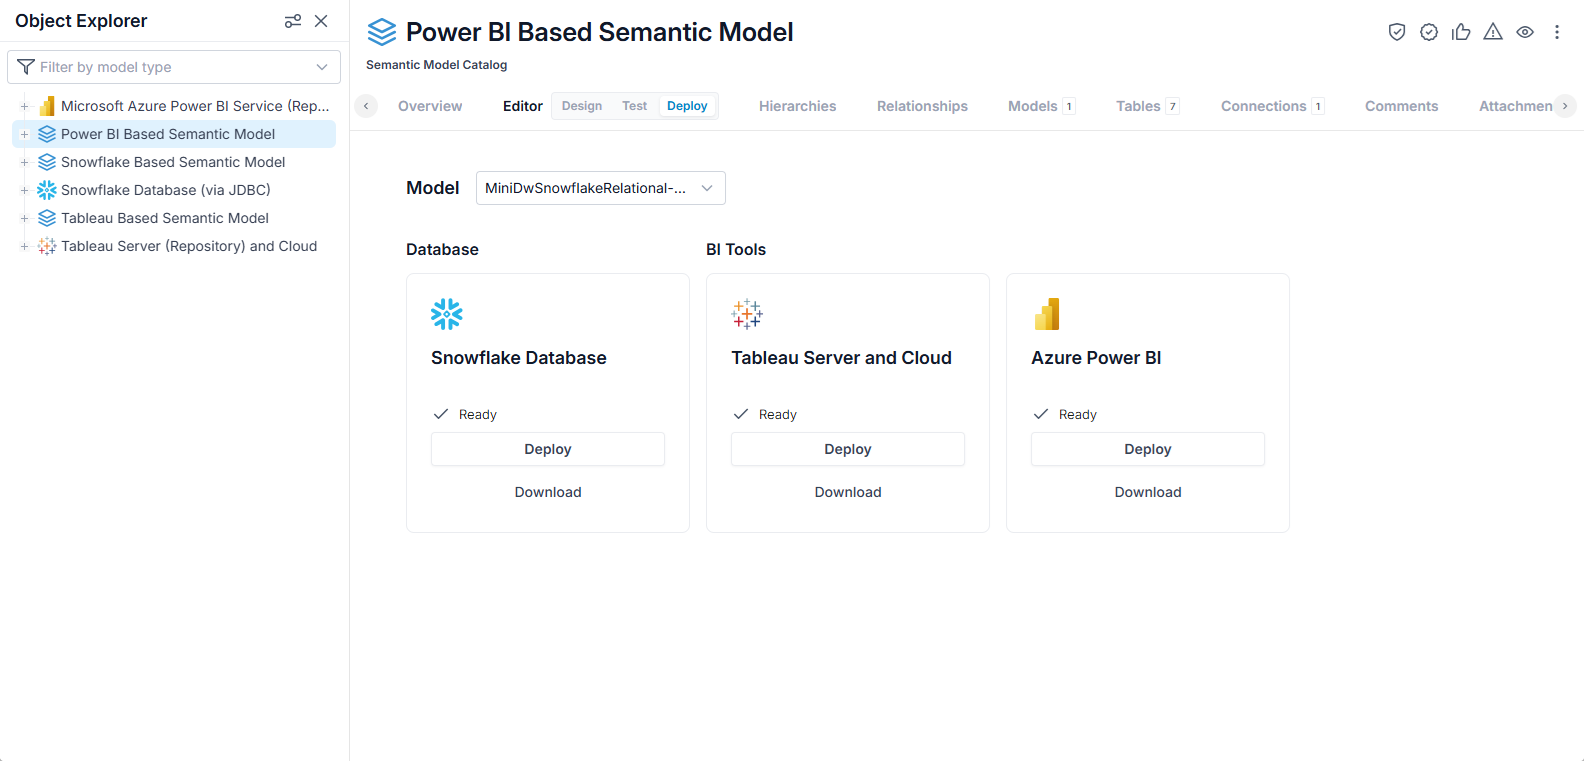
Task: Switch to the Attachments tab
Action: pos(1516,106)
